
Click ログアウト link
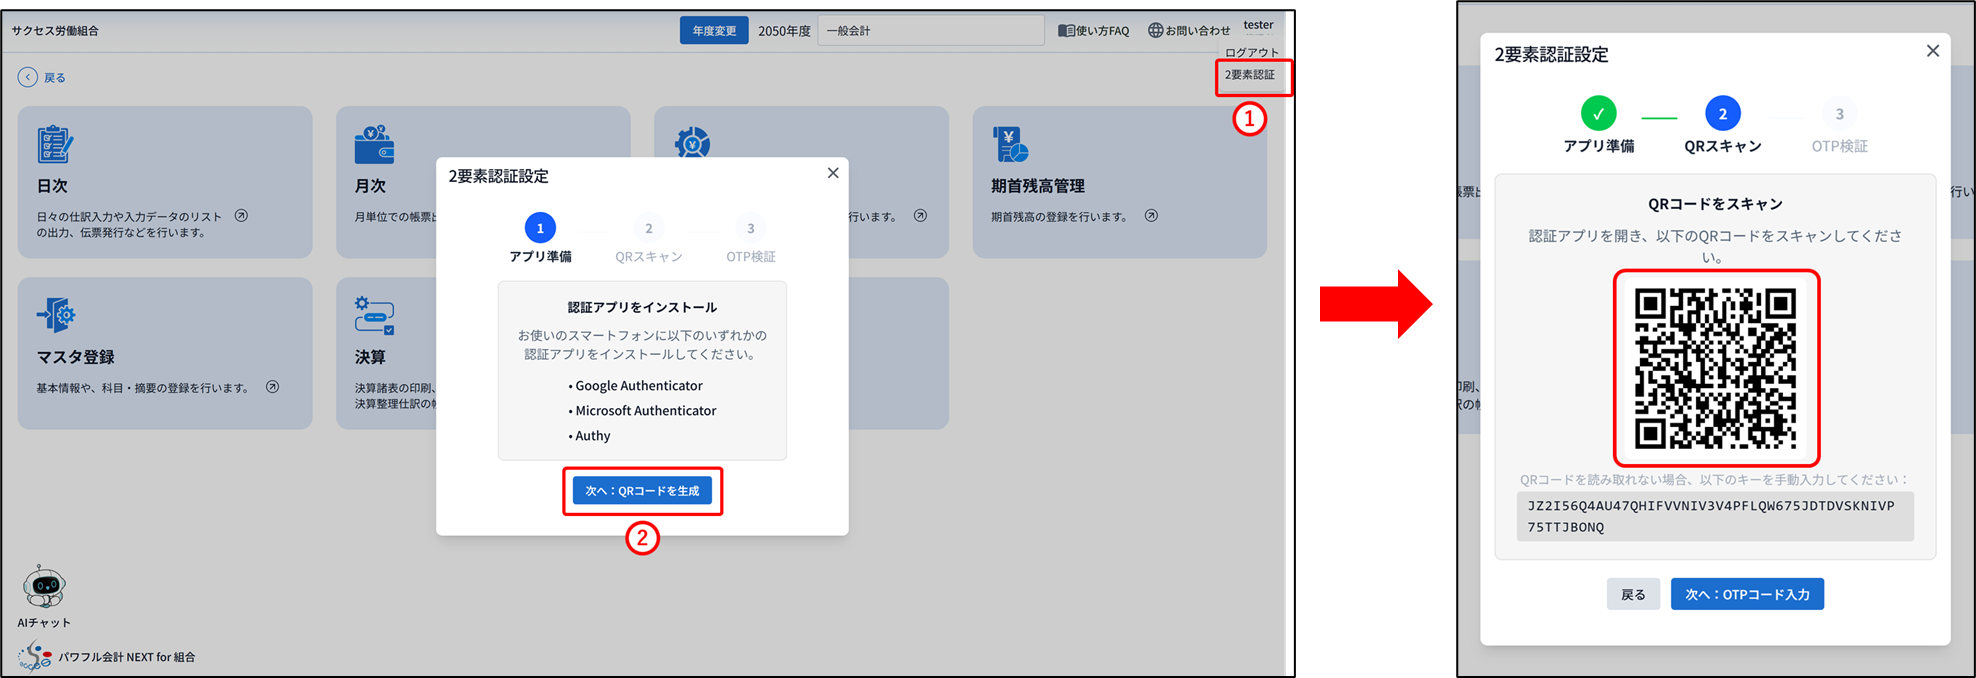pos(1252,52)
